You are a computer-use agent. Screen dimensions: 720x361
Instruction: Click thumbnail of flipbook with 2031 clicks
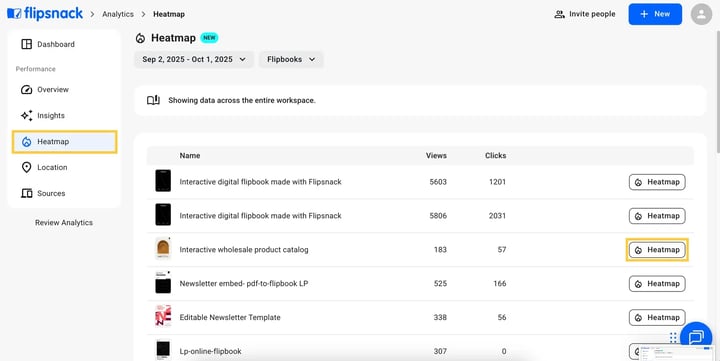pyautogui.click(x=163, y=214)
